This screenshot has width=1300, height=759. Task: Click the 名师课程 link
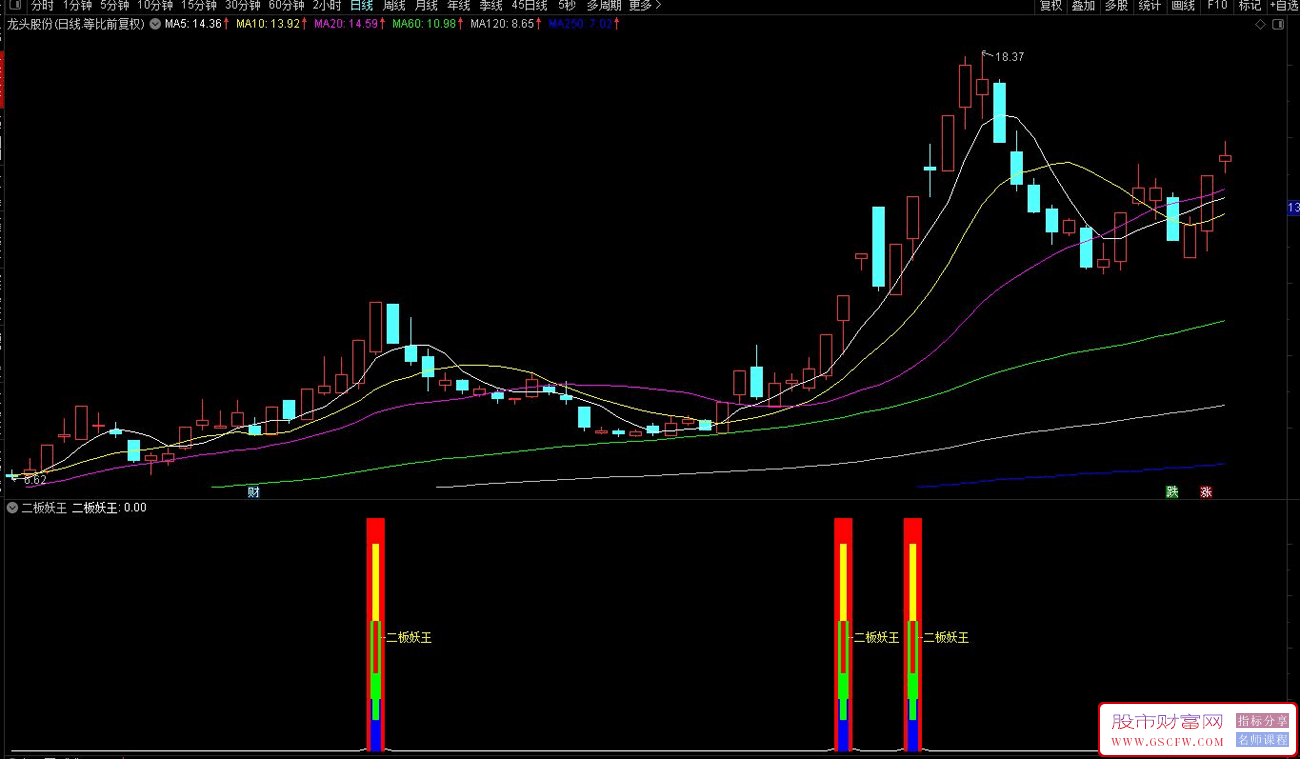pyautogui.click(x=1263, y=740)
